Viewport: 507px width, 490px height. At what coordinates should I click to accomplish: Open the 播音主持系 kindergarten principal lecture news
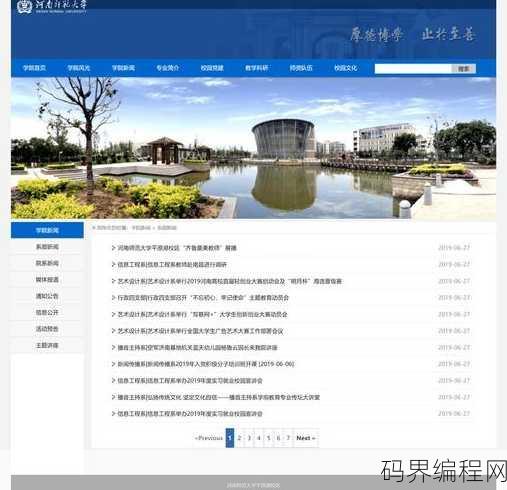click(198, 348)
